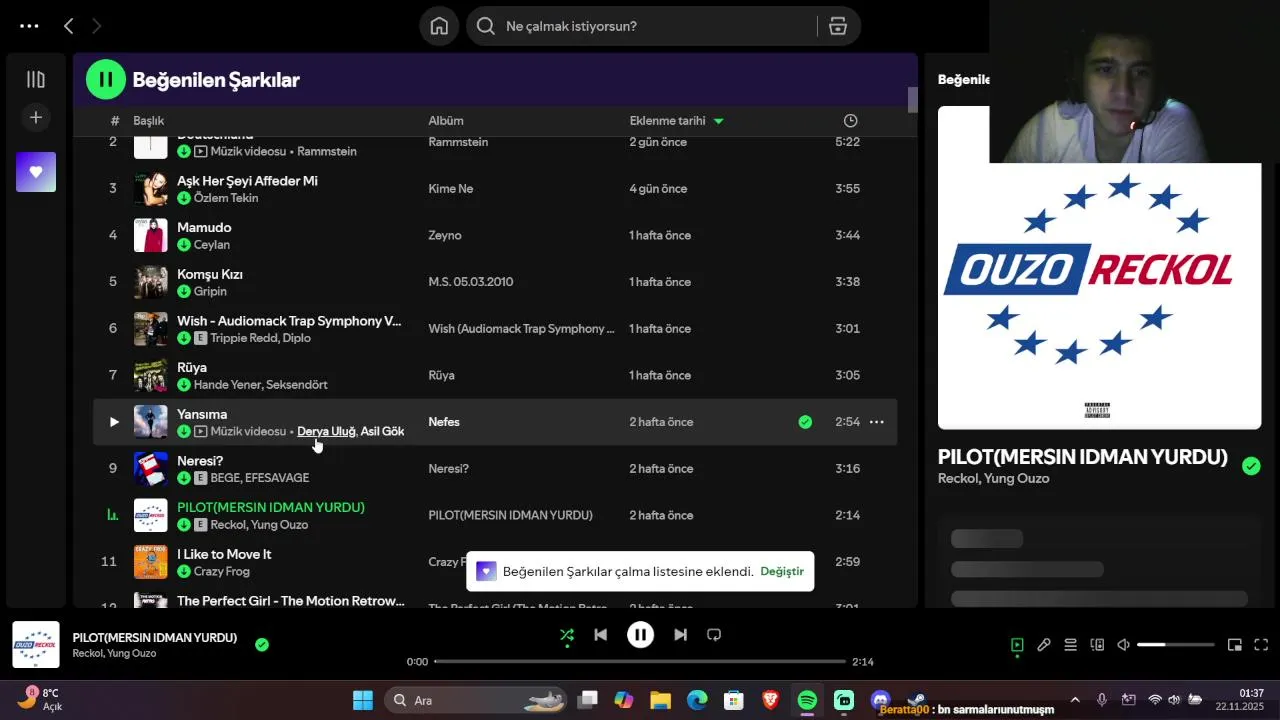1280x720 pixels.
Task: Open artist Özlem Tekin
Action: click(226, 198)
